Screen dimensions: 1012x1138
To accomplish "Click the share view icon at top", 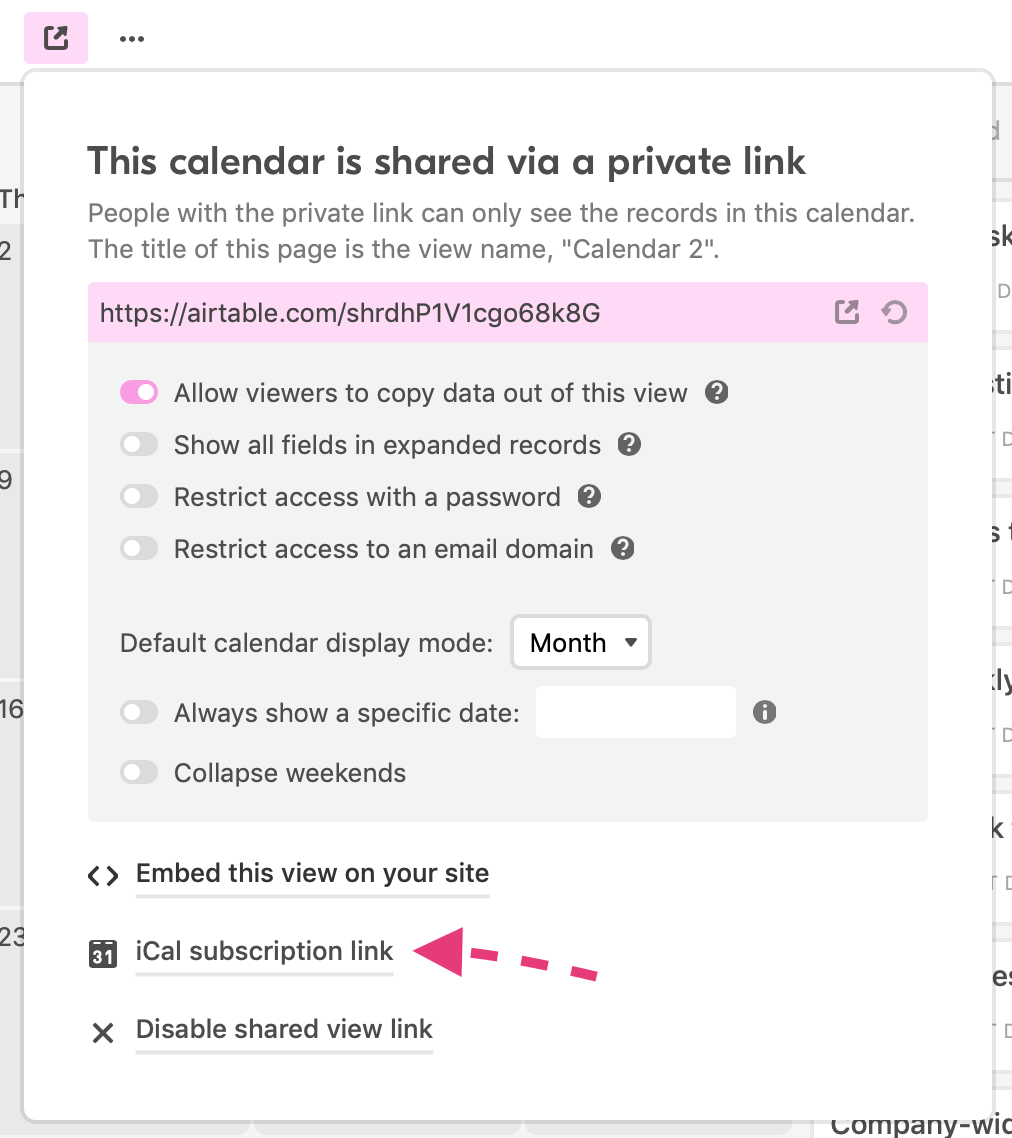I will click(56, 38).
